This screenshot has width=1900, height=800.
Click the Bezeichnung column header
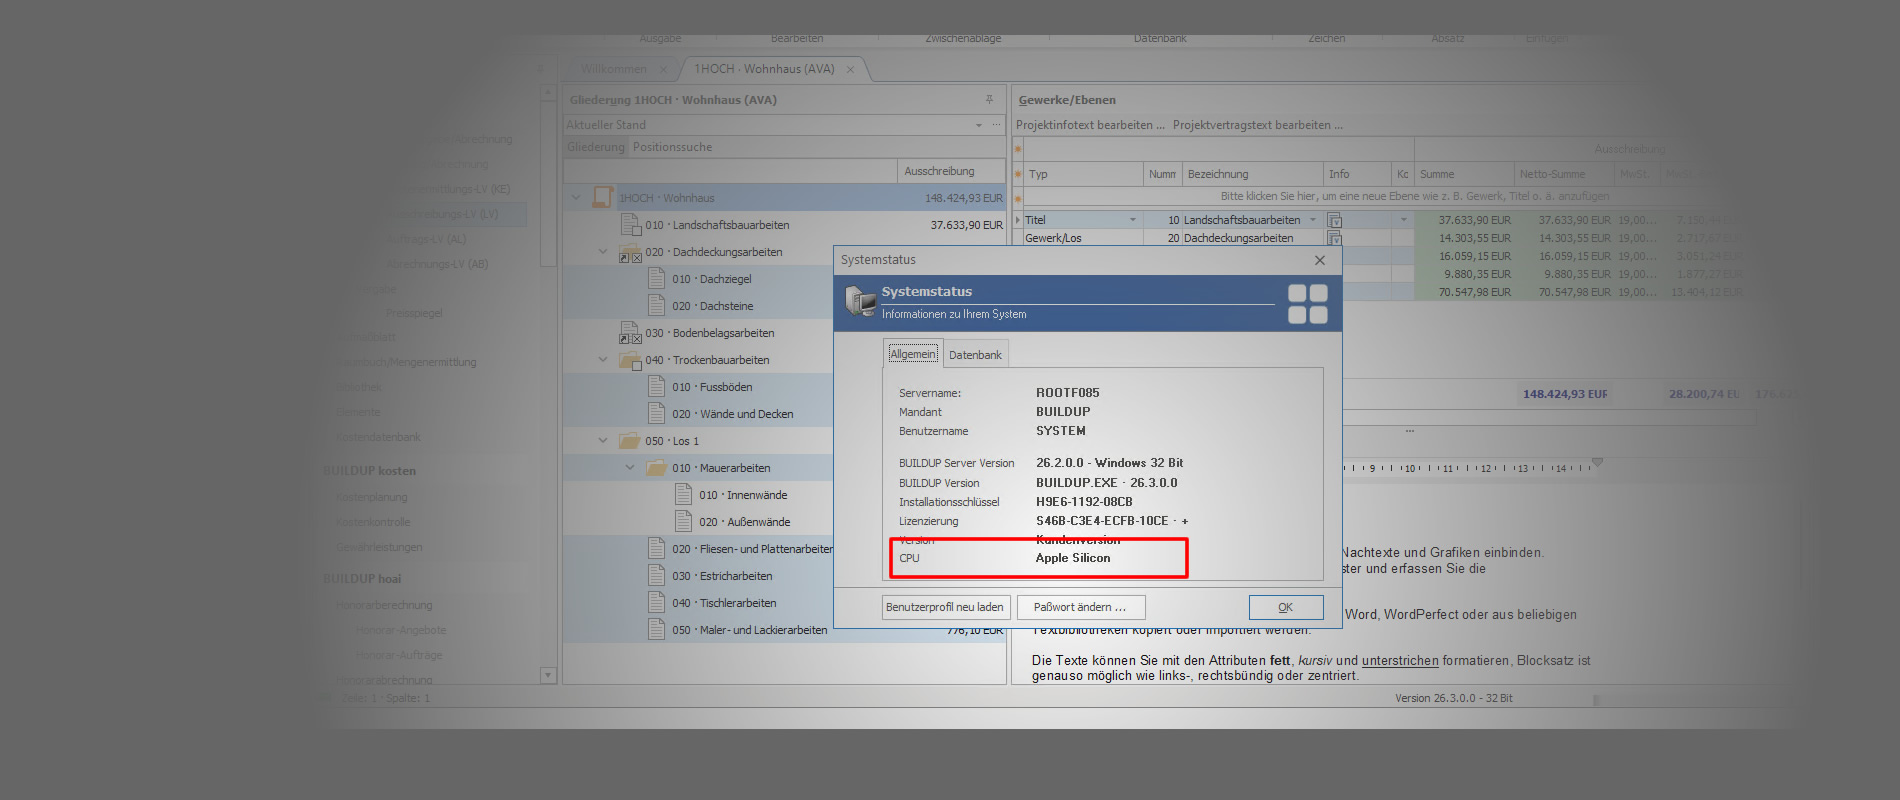pos(1252,174)
